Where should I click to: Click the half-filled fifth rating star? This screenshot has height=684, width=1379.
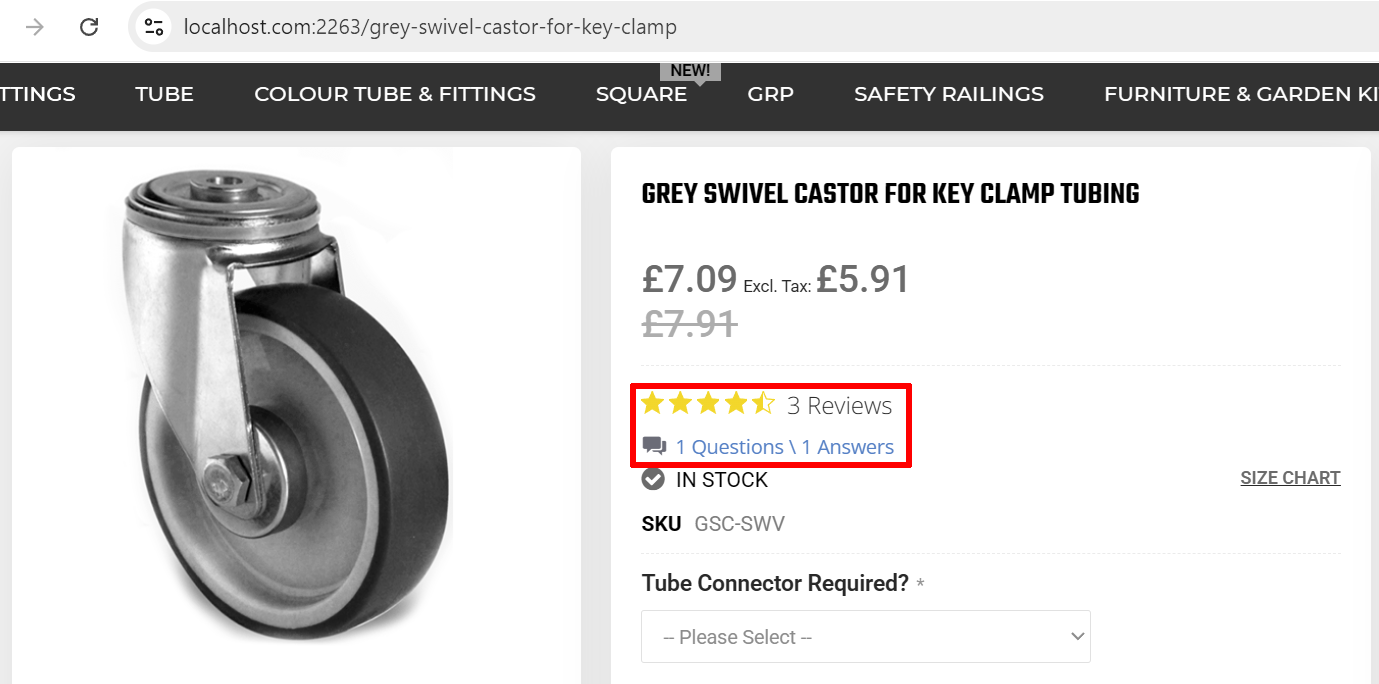click(764, 404)
